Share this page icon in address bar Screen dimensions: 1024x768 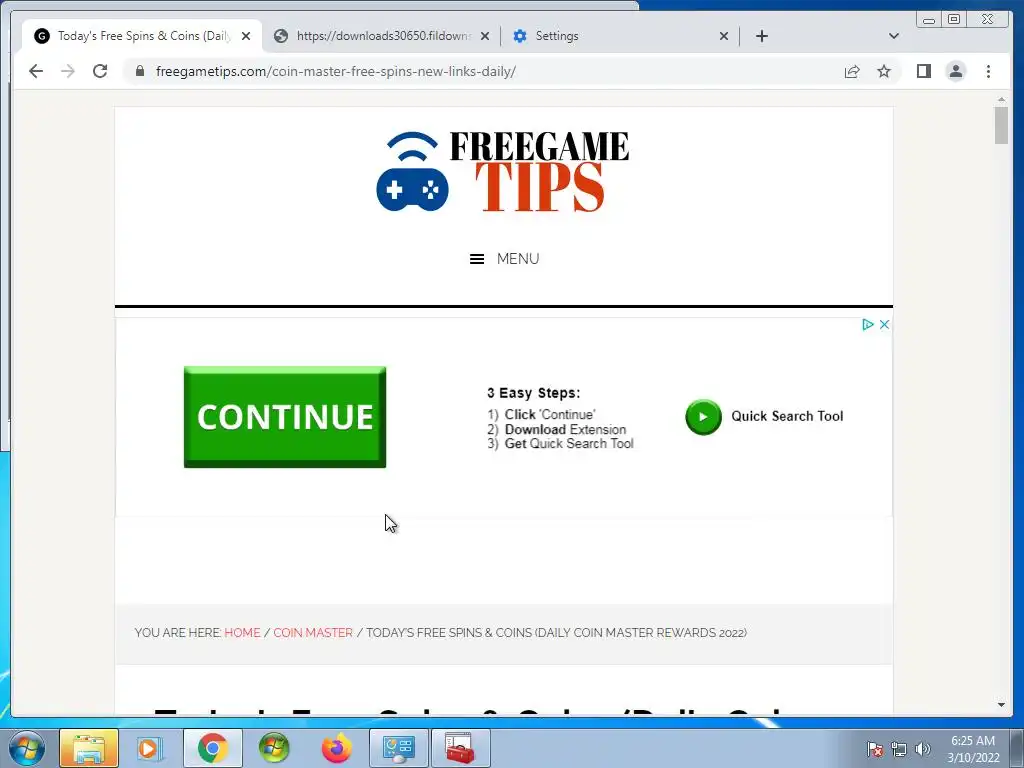852,71
